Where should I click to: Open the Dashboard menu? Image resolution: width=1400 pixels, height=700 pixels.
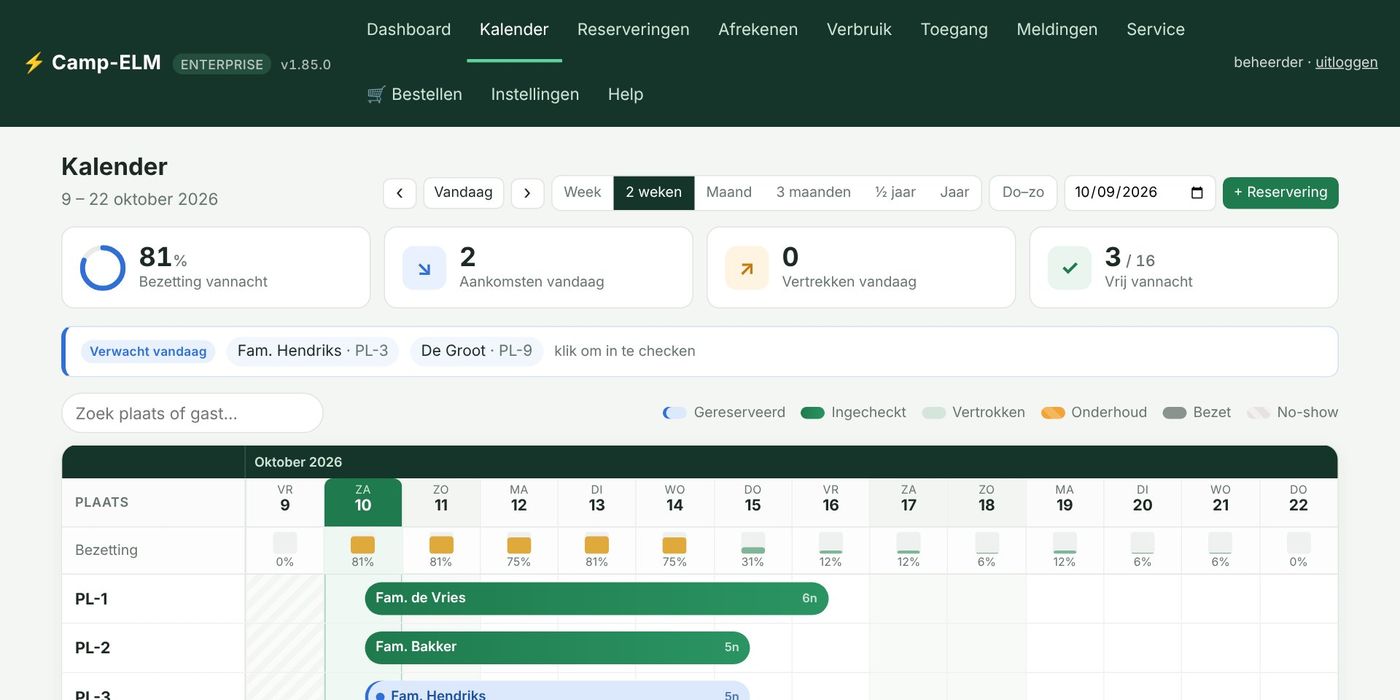(409, 29)
